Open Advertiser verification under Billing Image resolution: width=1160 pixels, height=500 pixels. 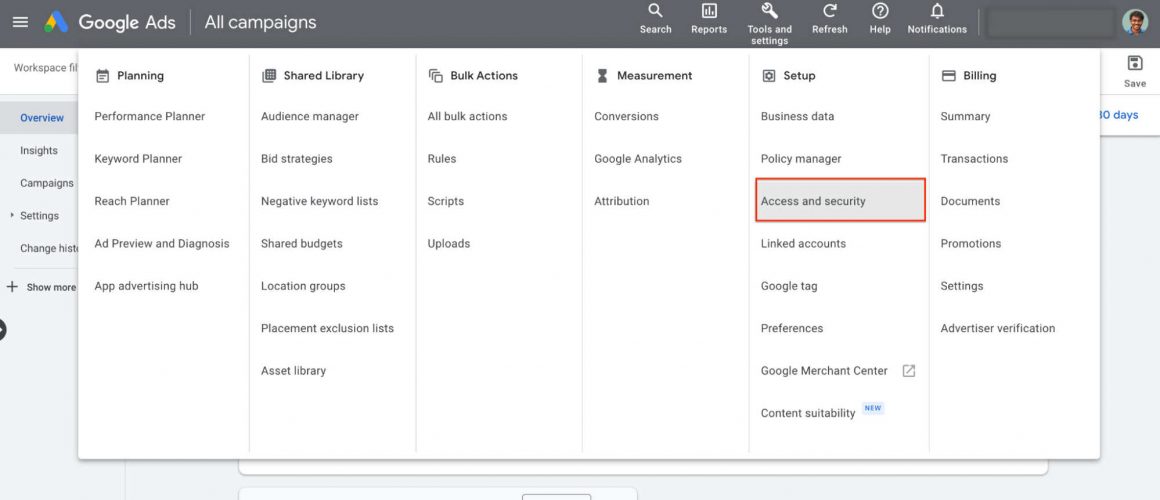click(997, 329)
